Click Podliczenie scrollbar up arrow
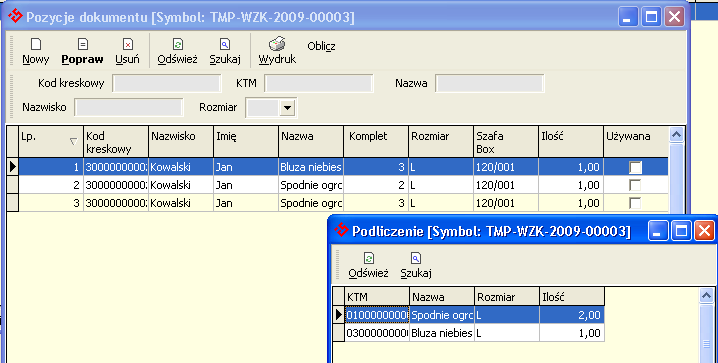This screenshot has height=363, width=718. (707, 296)
